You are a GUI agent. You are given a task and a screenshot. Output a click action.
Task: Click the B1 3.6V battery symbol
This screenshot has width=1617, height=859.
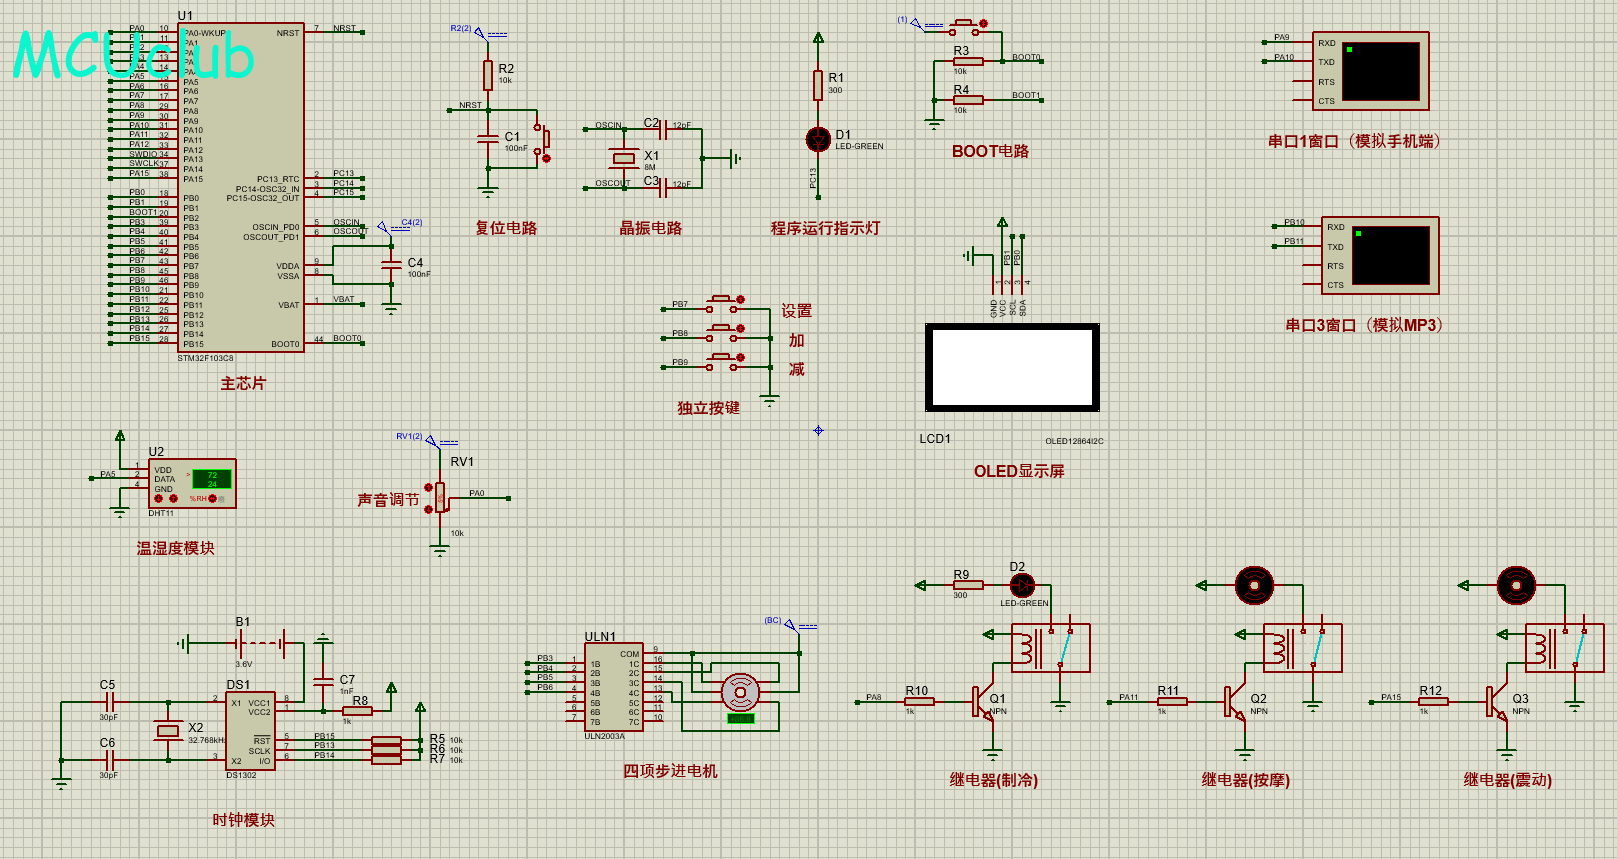click(242, 644)
